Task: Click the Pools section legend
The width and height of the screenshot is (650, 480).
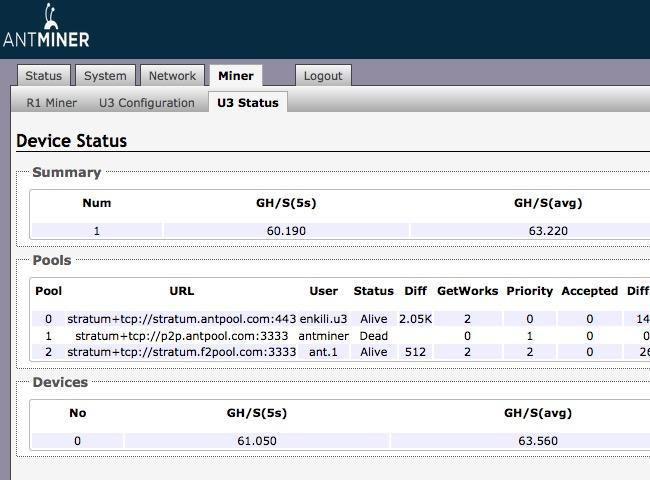Action: (52, 260)
